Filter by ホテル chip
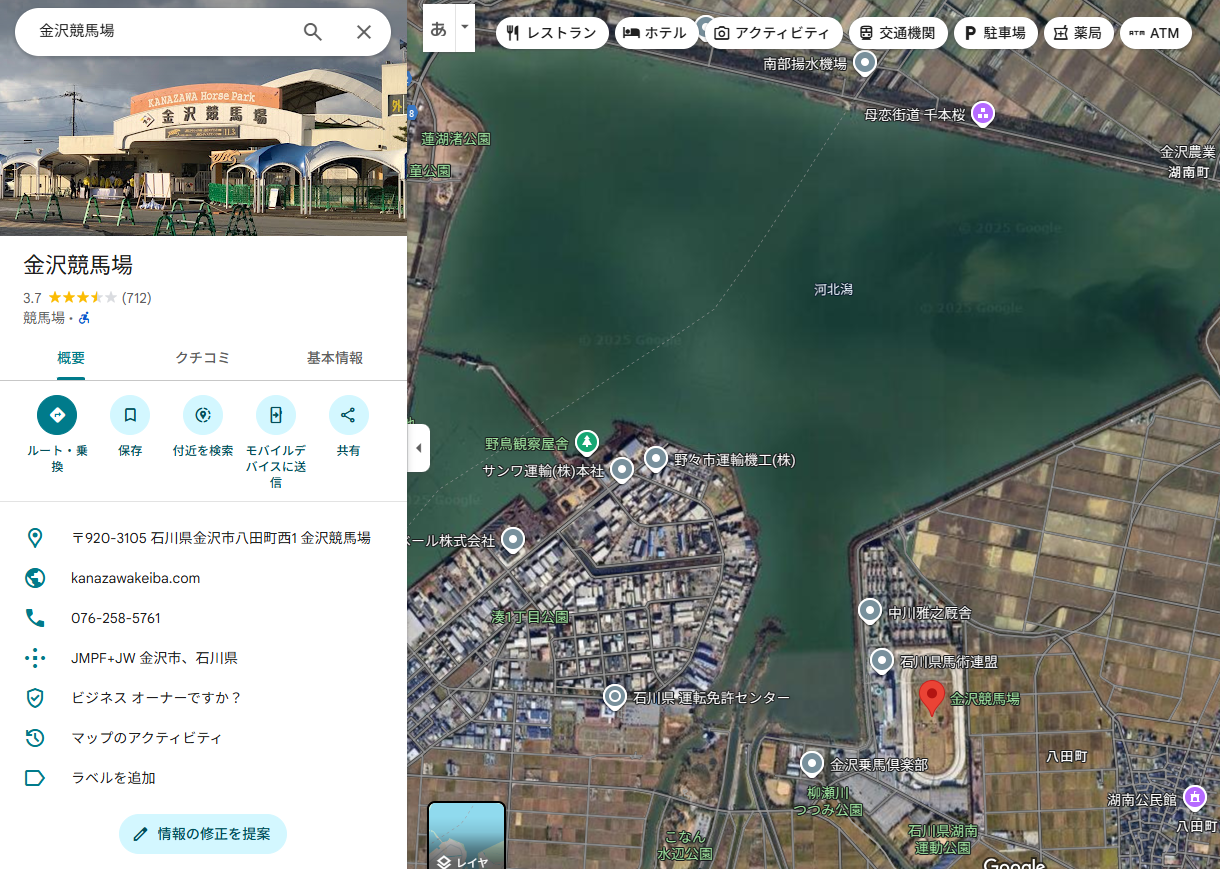1220x869 pixels. 656,33
